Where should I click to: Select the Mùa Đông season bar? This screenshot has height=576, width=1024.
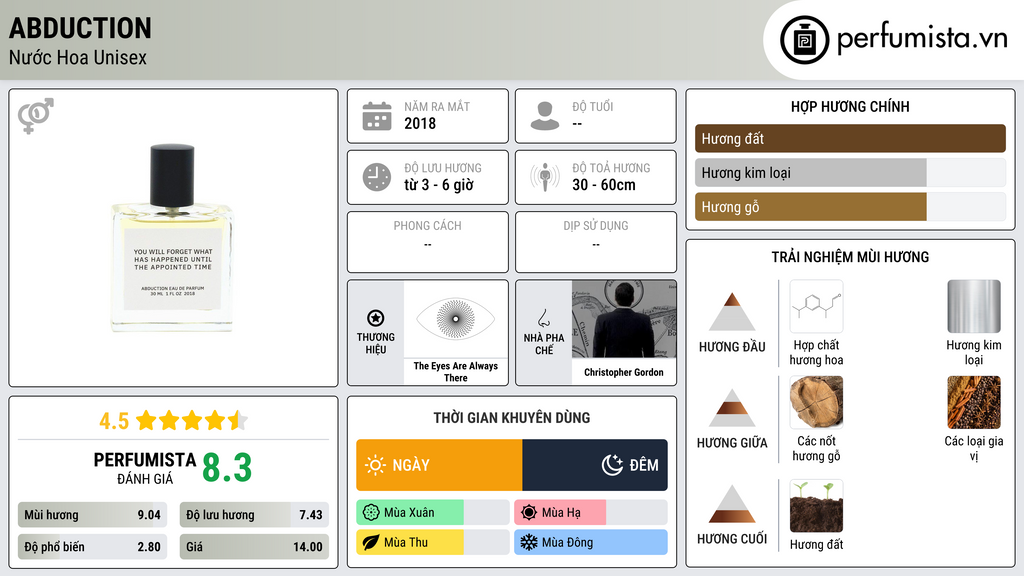coord(590,542)
